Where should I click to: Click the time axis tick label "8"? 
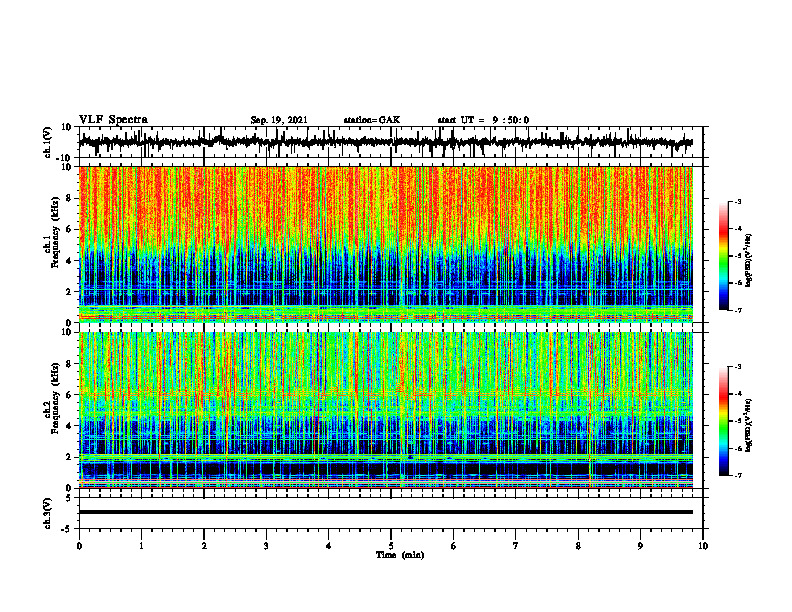tap(578, 546)
